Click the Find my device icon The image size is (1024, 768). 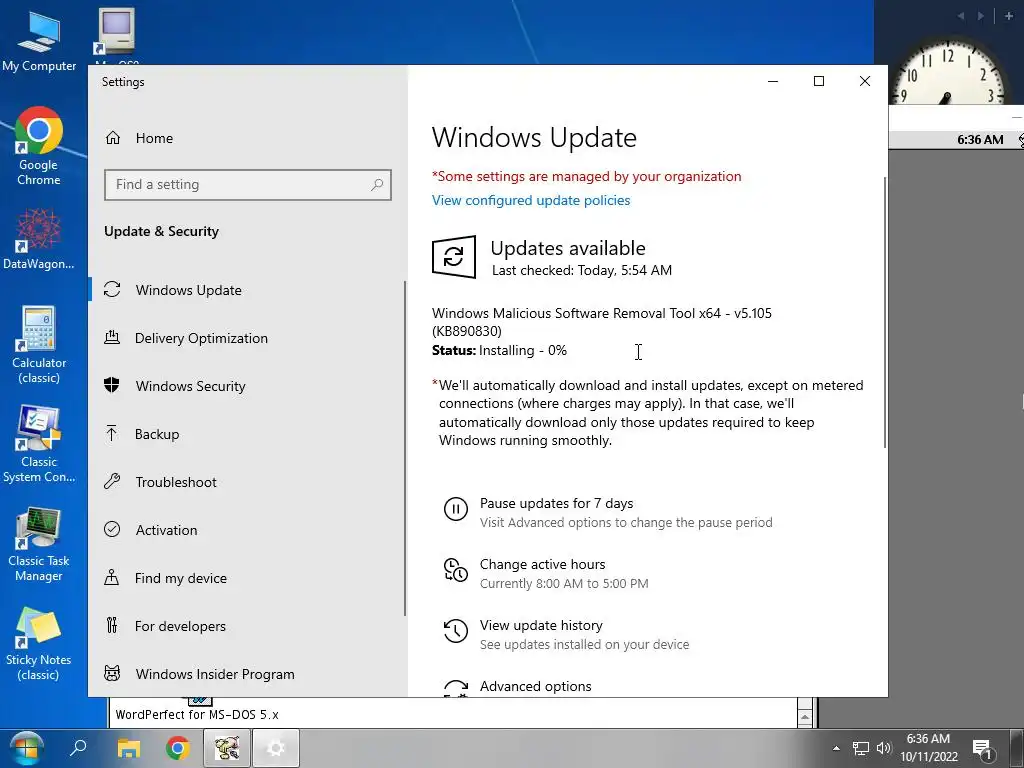point(112,577)
